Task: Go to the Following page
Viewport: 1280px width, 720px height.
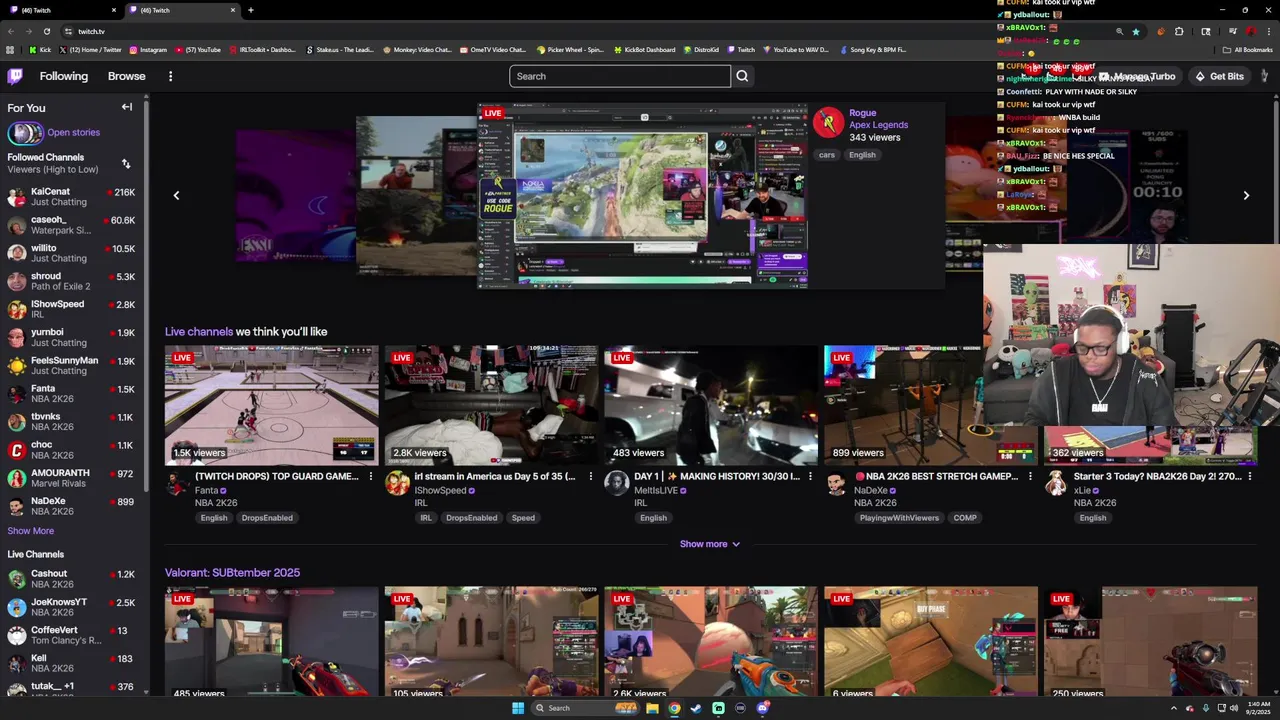Action: pos(64,76)
